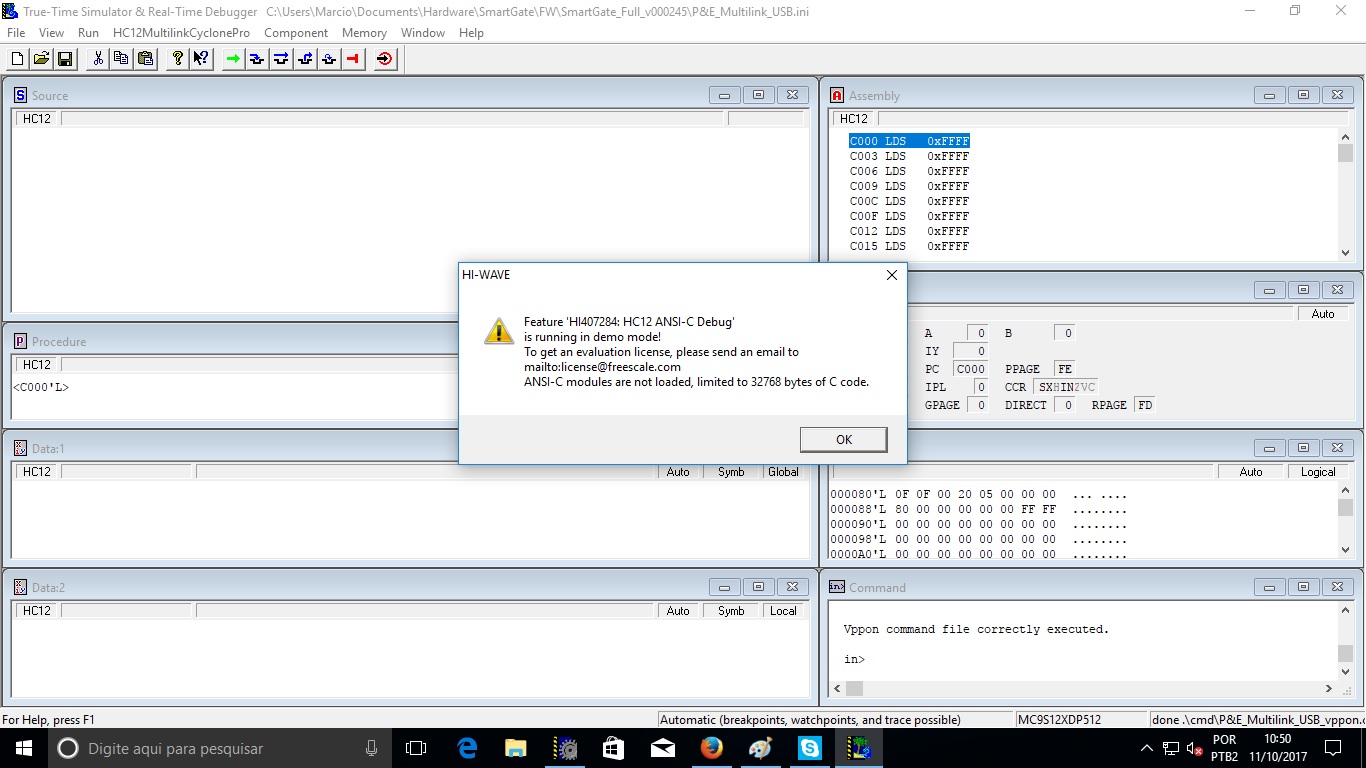Open Help Topics with the question mark icon
Image resolution: width=1366 pixels, height=768 pixels.
click(x=178, y=59)
